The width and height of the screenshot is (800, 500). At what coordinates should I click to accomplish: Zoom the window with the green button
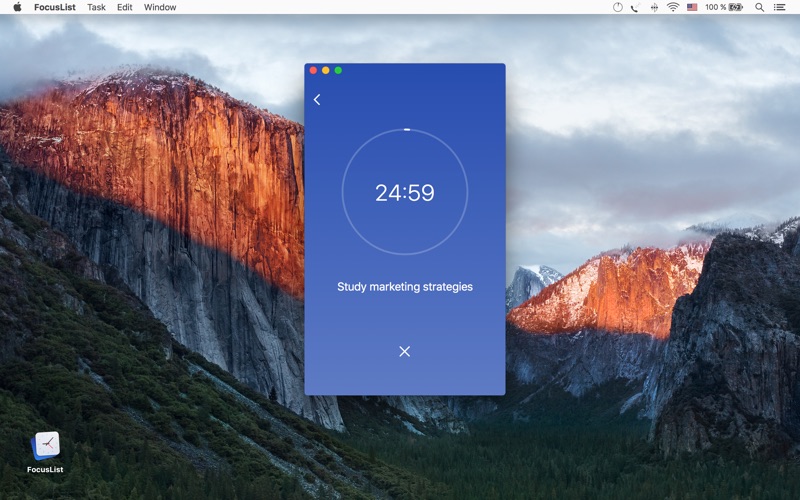[338, 70]
